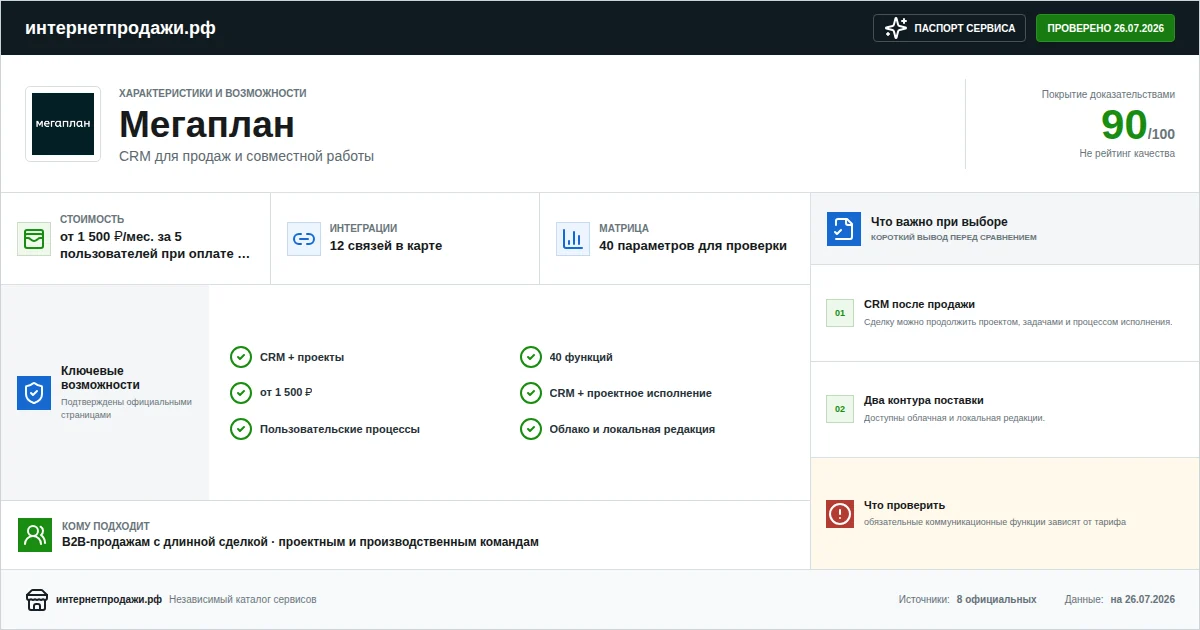This screenshot has width=1200, height=630.
Task: Click the red exclamation warning icon
Action: click(840, 514)
